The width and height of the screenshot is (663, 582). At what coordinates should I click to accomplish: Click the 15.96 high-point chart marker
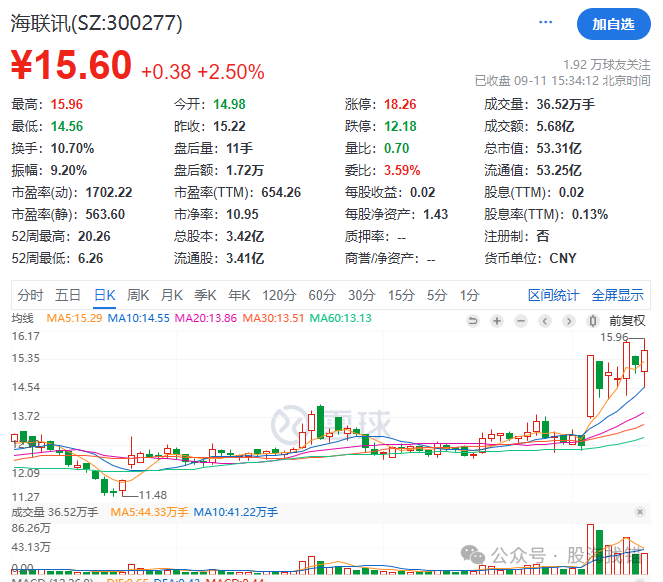click(x=614, y=337)
